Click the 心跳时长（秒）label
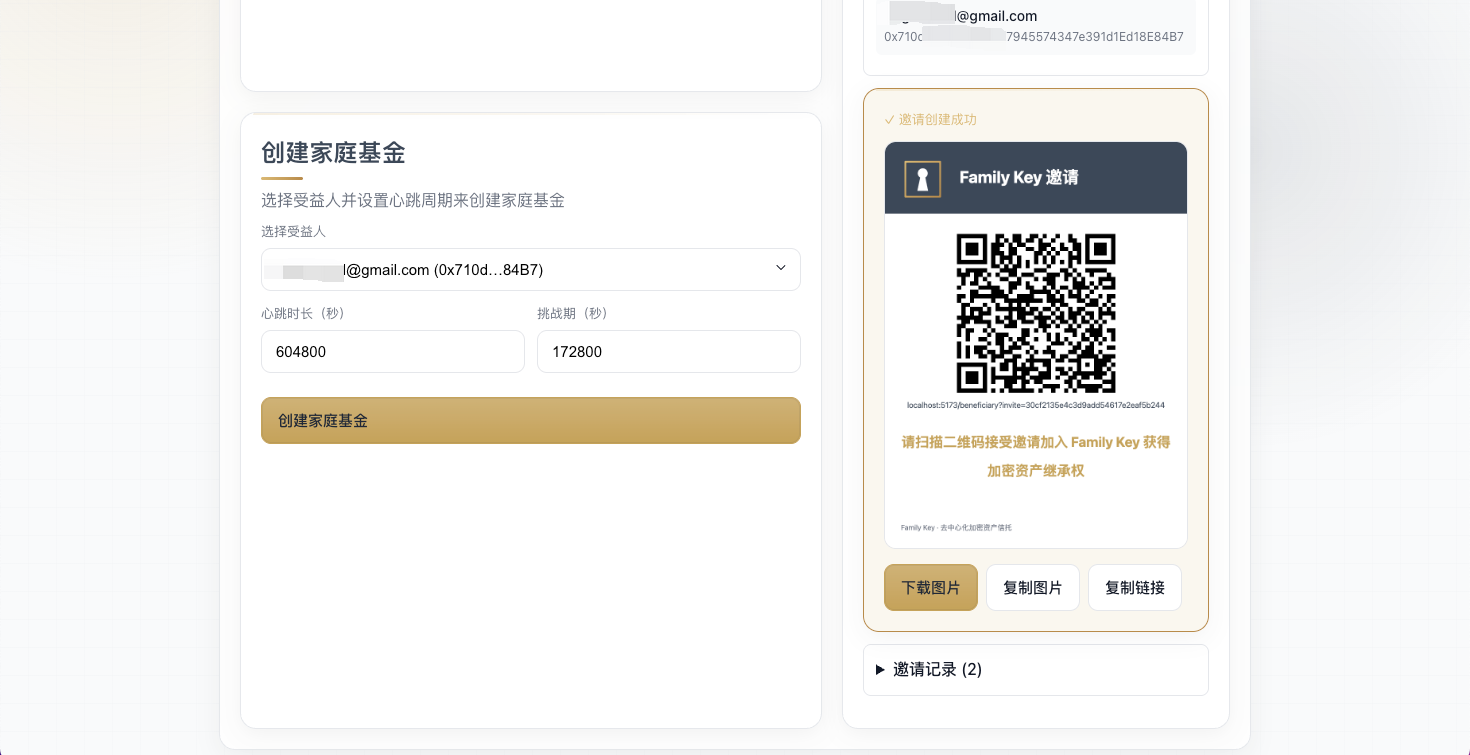Screen dimensions: 1470x755 coord(303,314)
